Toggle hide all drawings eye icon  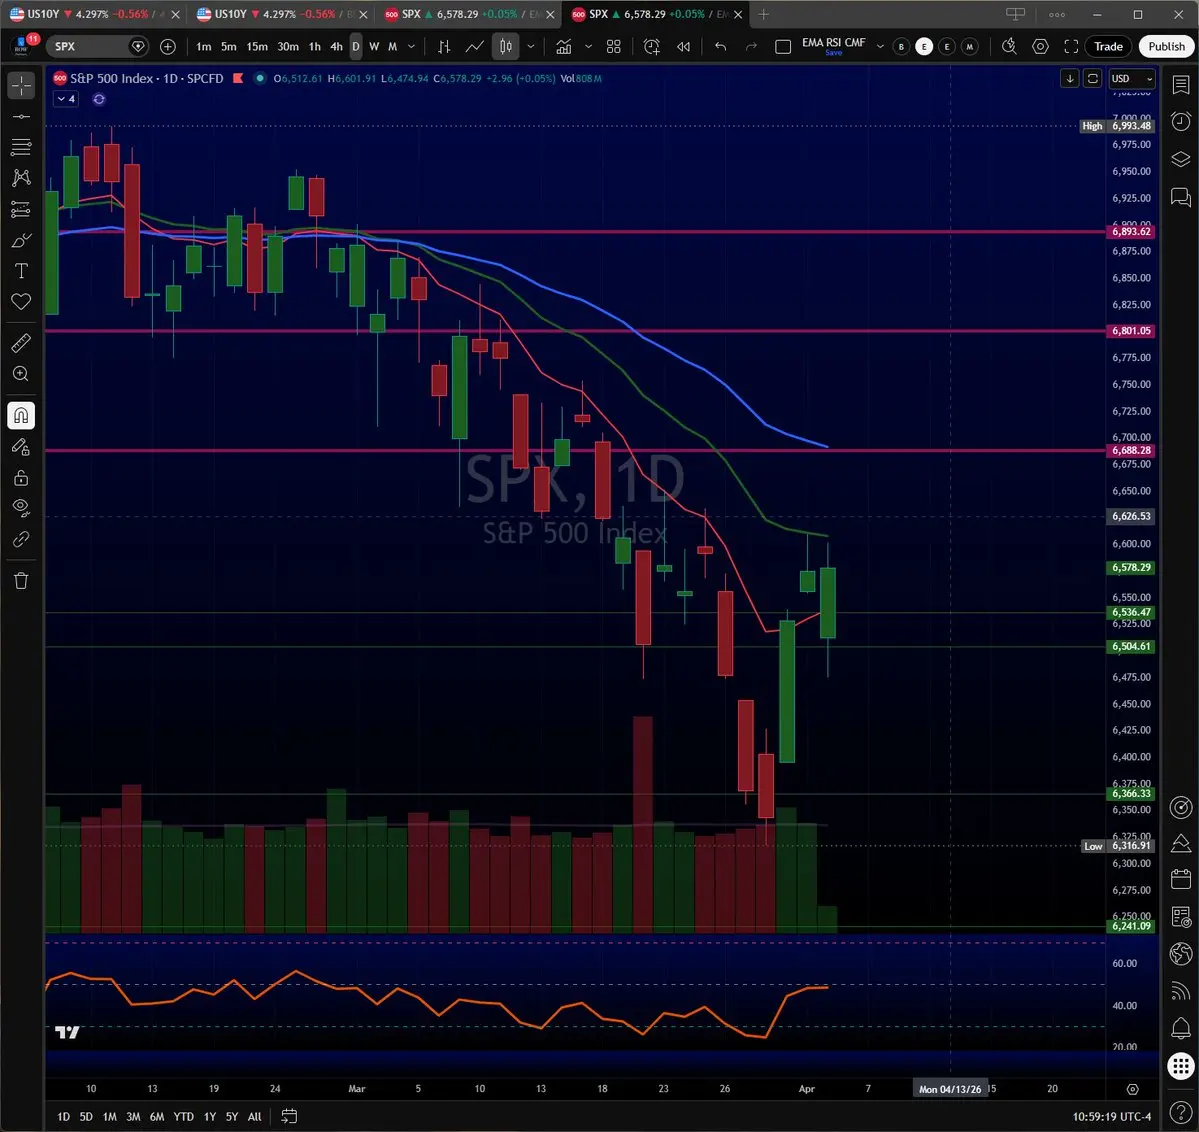pyautogui.click(x=21, y=508)
